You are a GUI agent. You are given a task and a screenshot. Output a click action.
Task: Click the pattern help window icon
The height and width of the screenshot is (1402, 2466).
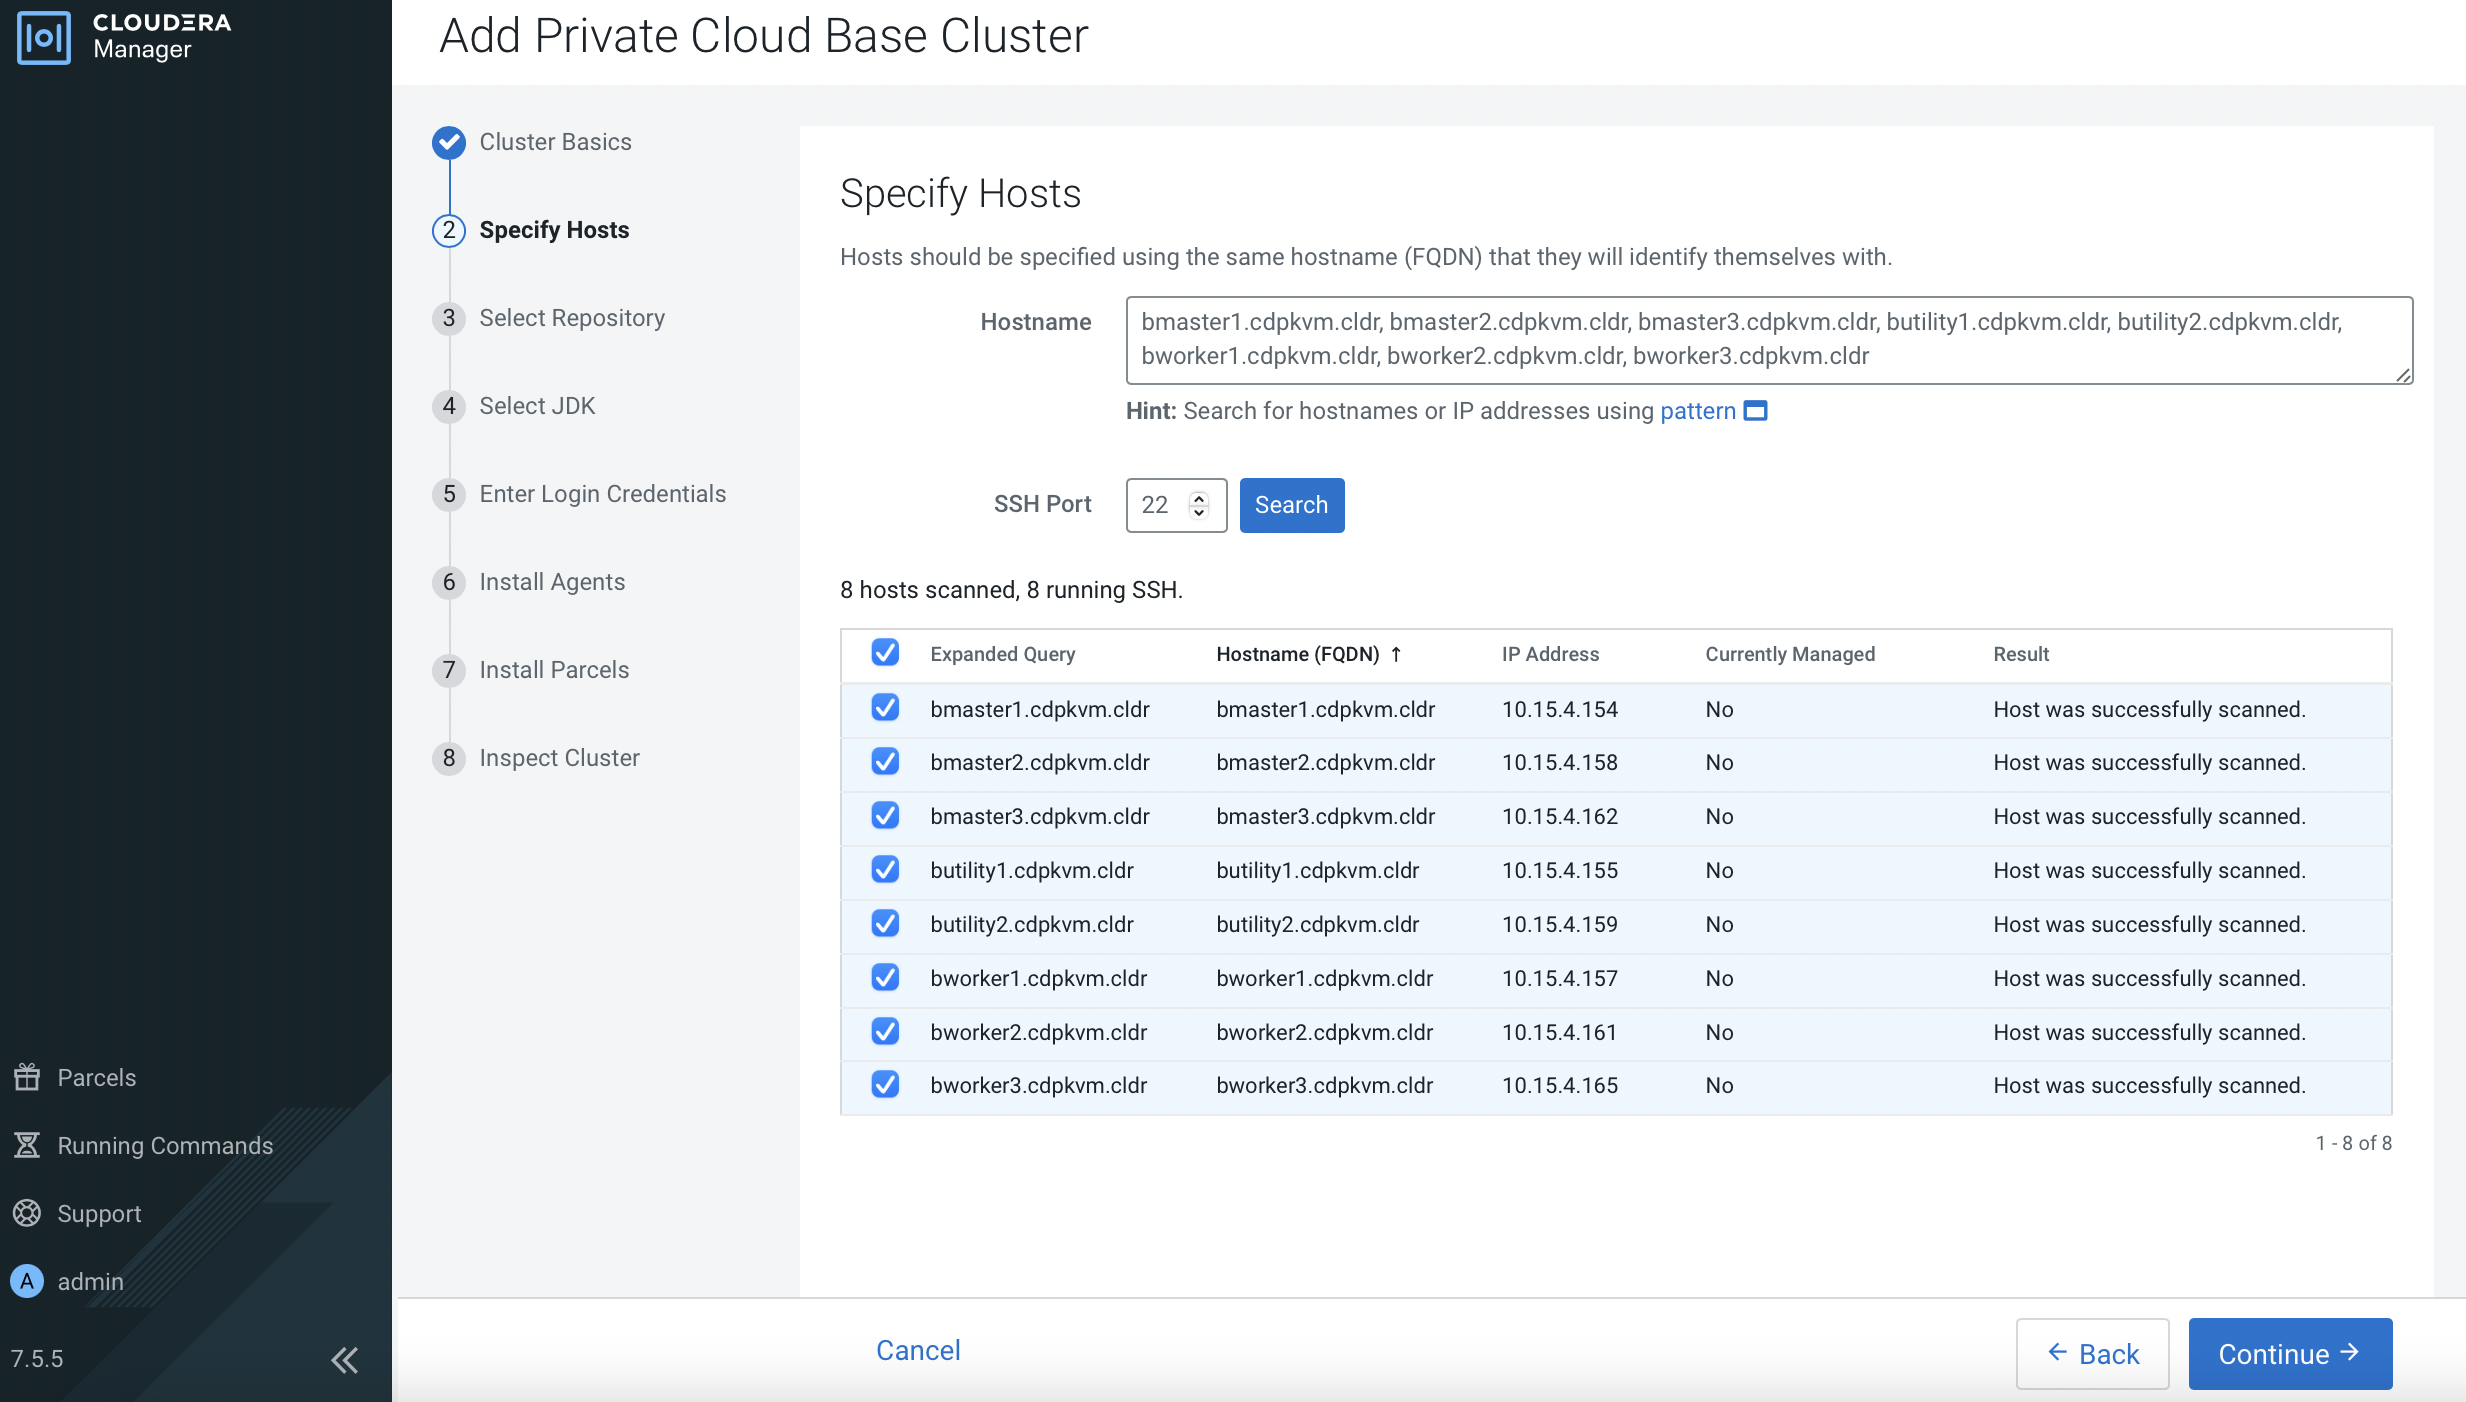1755,411
